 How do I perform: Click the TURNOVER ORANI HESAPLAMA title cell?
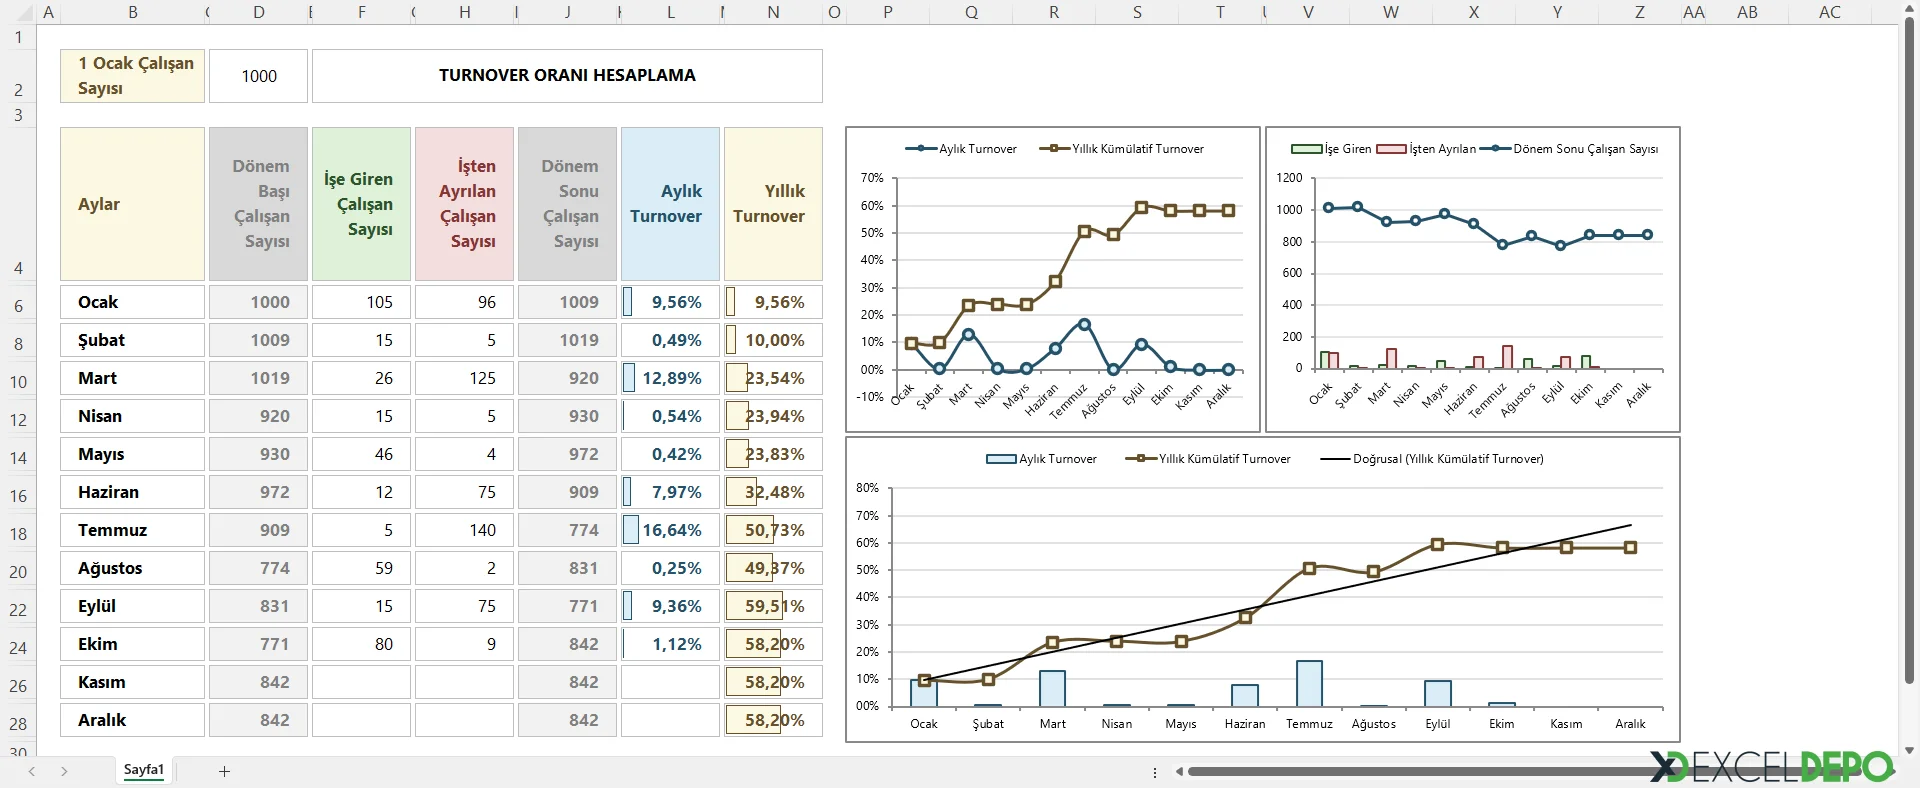(x=567, y=76)
